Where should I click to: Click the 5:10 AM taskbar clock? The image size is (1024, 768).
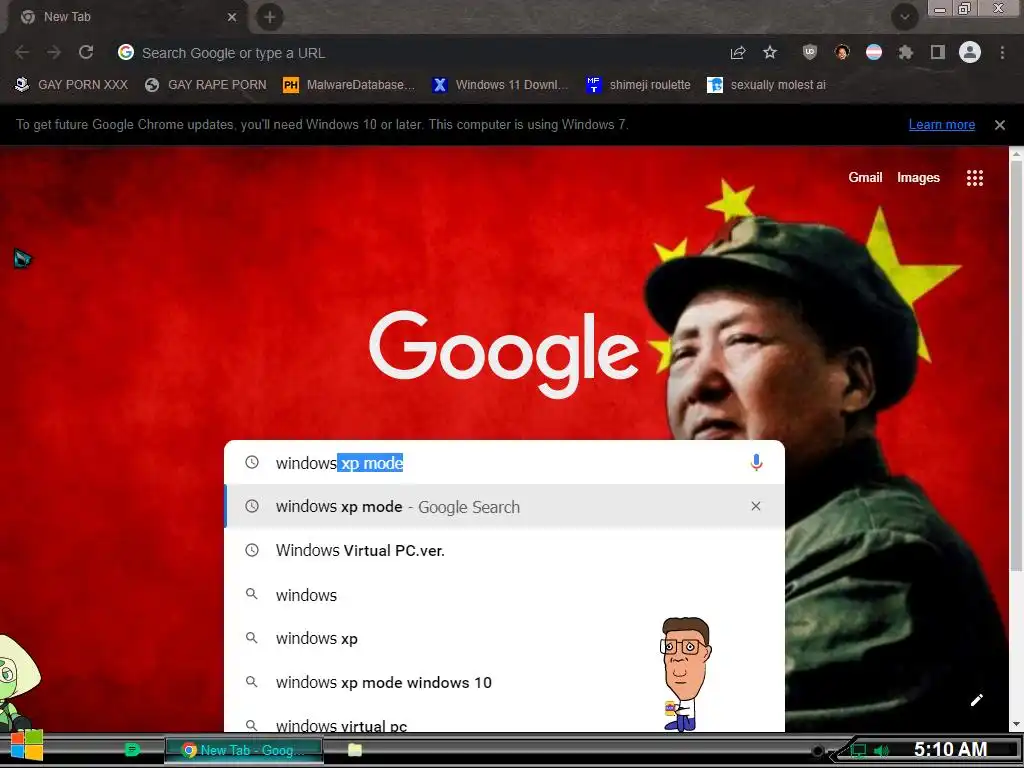coord(950,750)
